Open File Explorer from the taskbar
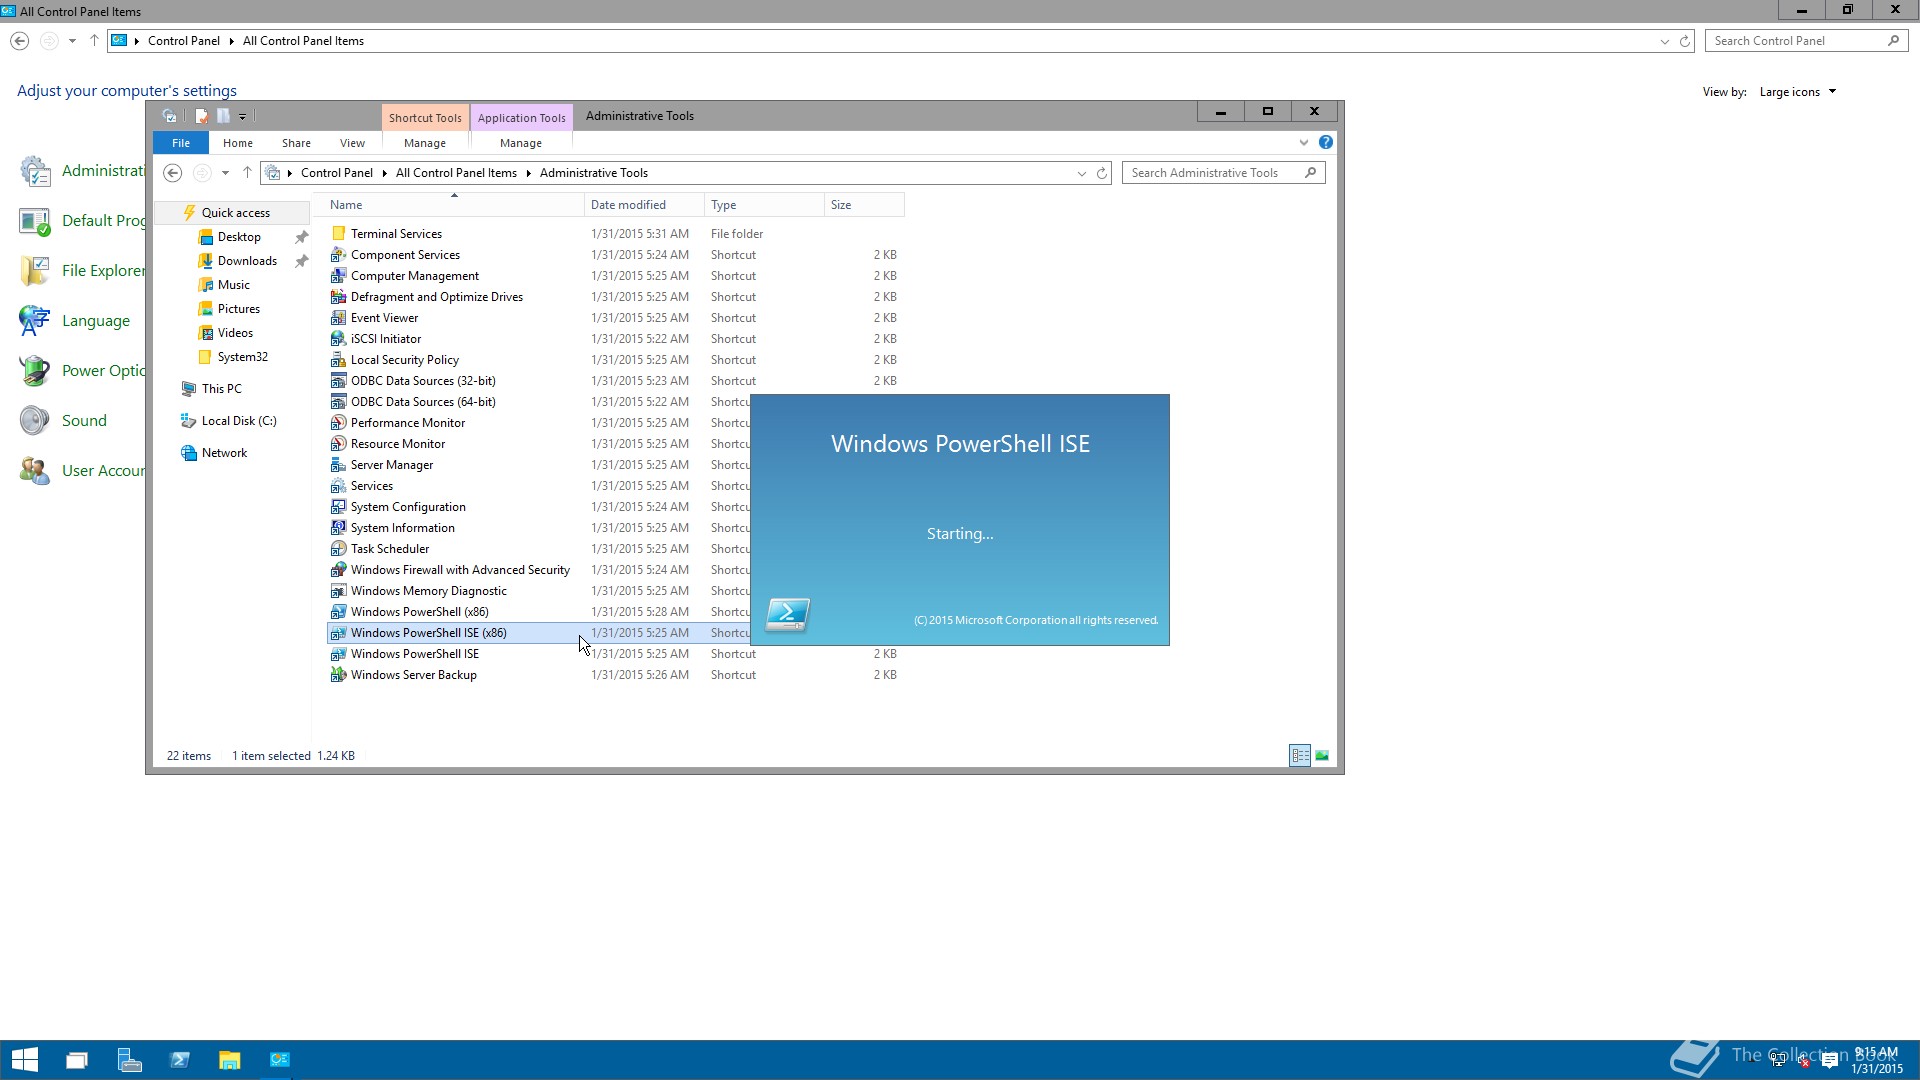The height and width of the screenshot is (1080, 1920). pyautogui.click(x=230, y=1060)
